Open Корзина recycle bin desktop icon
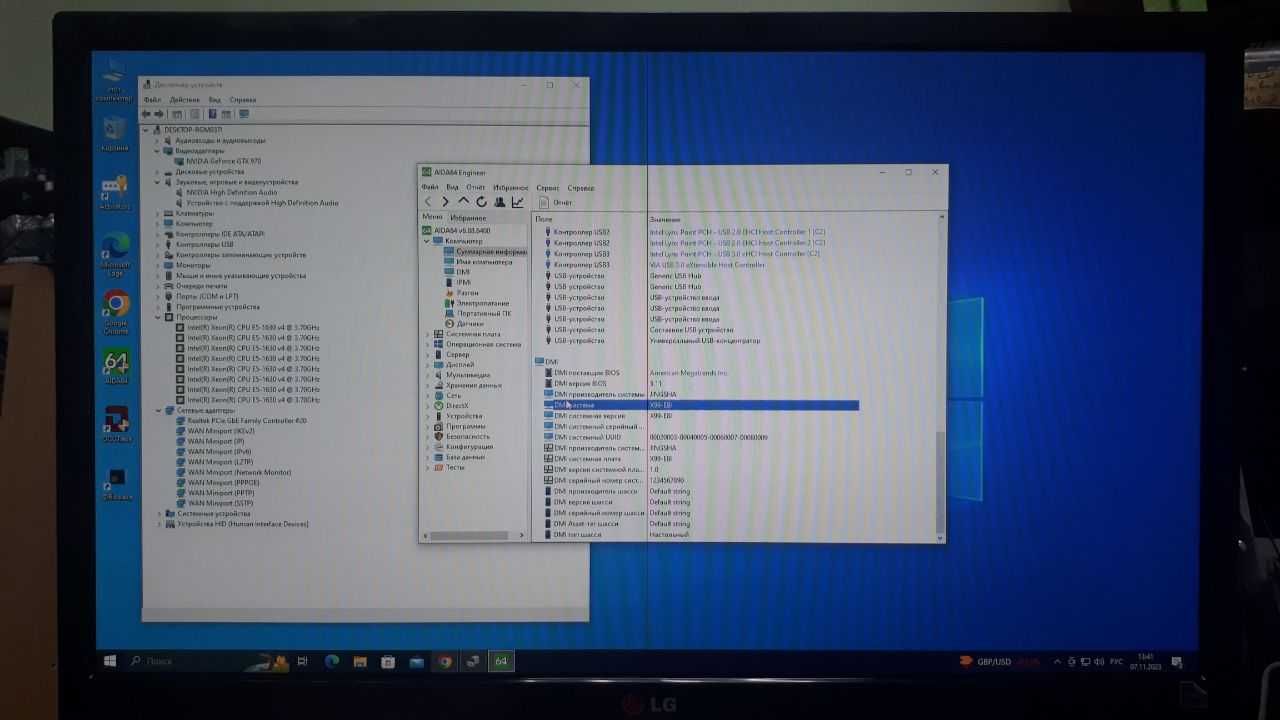 [x=115, y=134]
